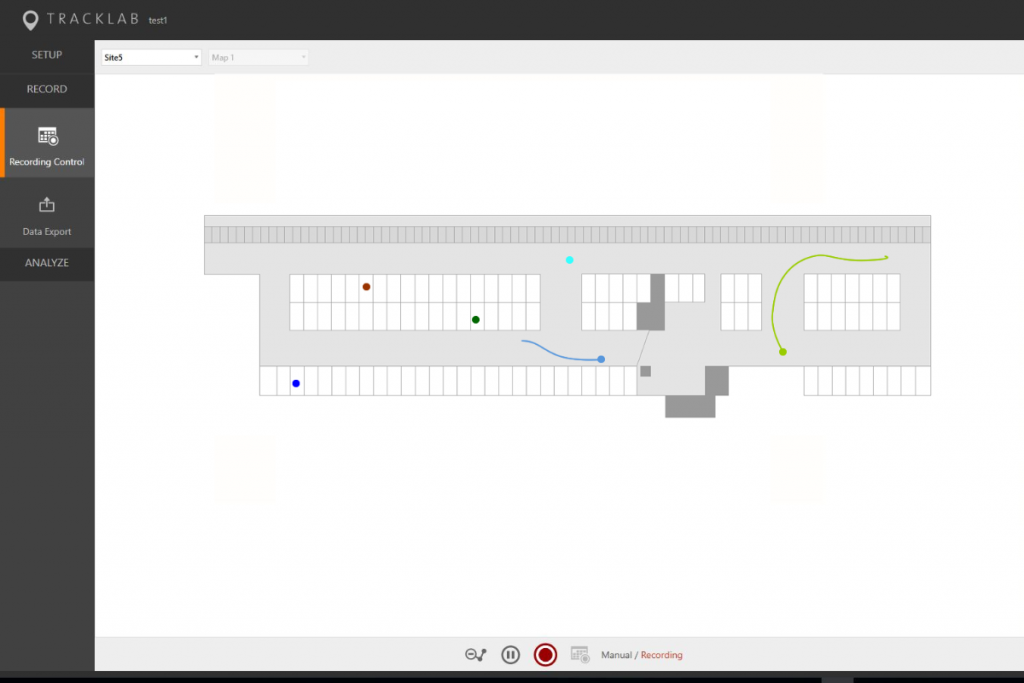Click the zoom-out track icon in bottom bar
1024x683 pixels.
476,655
